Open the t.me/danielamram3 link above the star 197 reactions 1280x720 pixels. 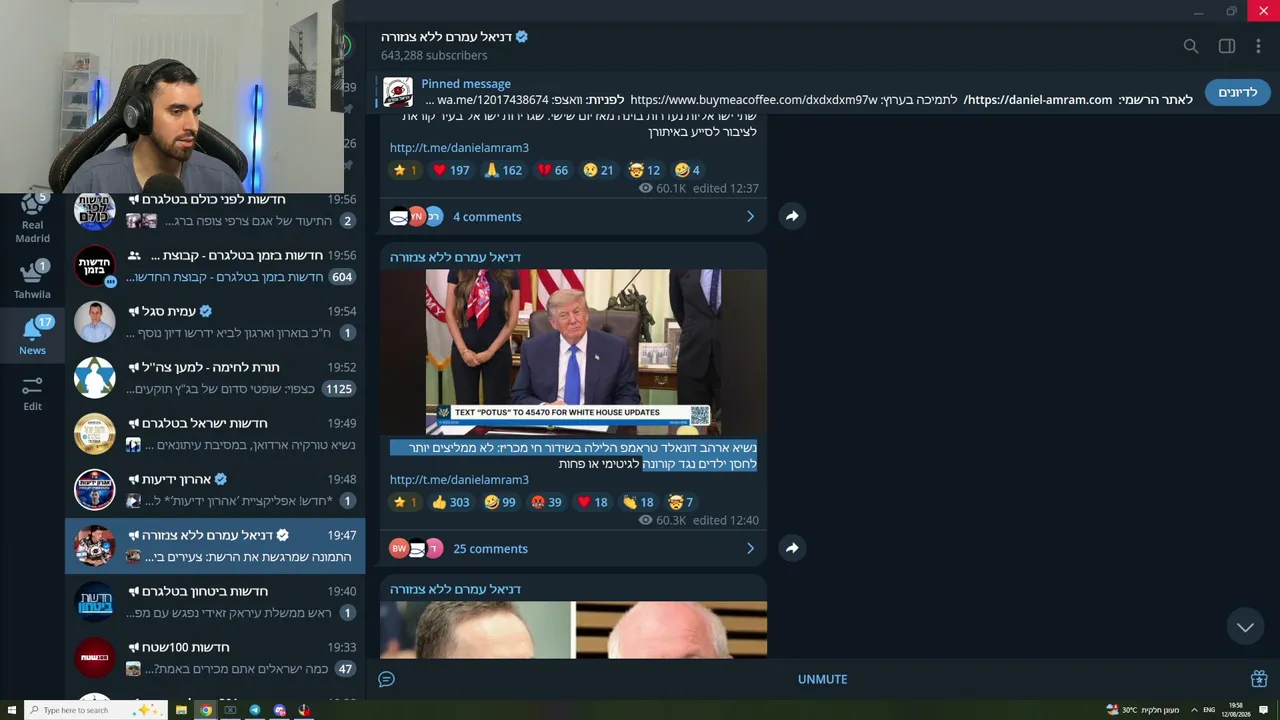(x=459, y=147)
